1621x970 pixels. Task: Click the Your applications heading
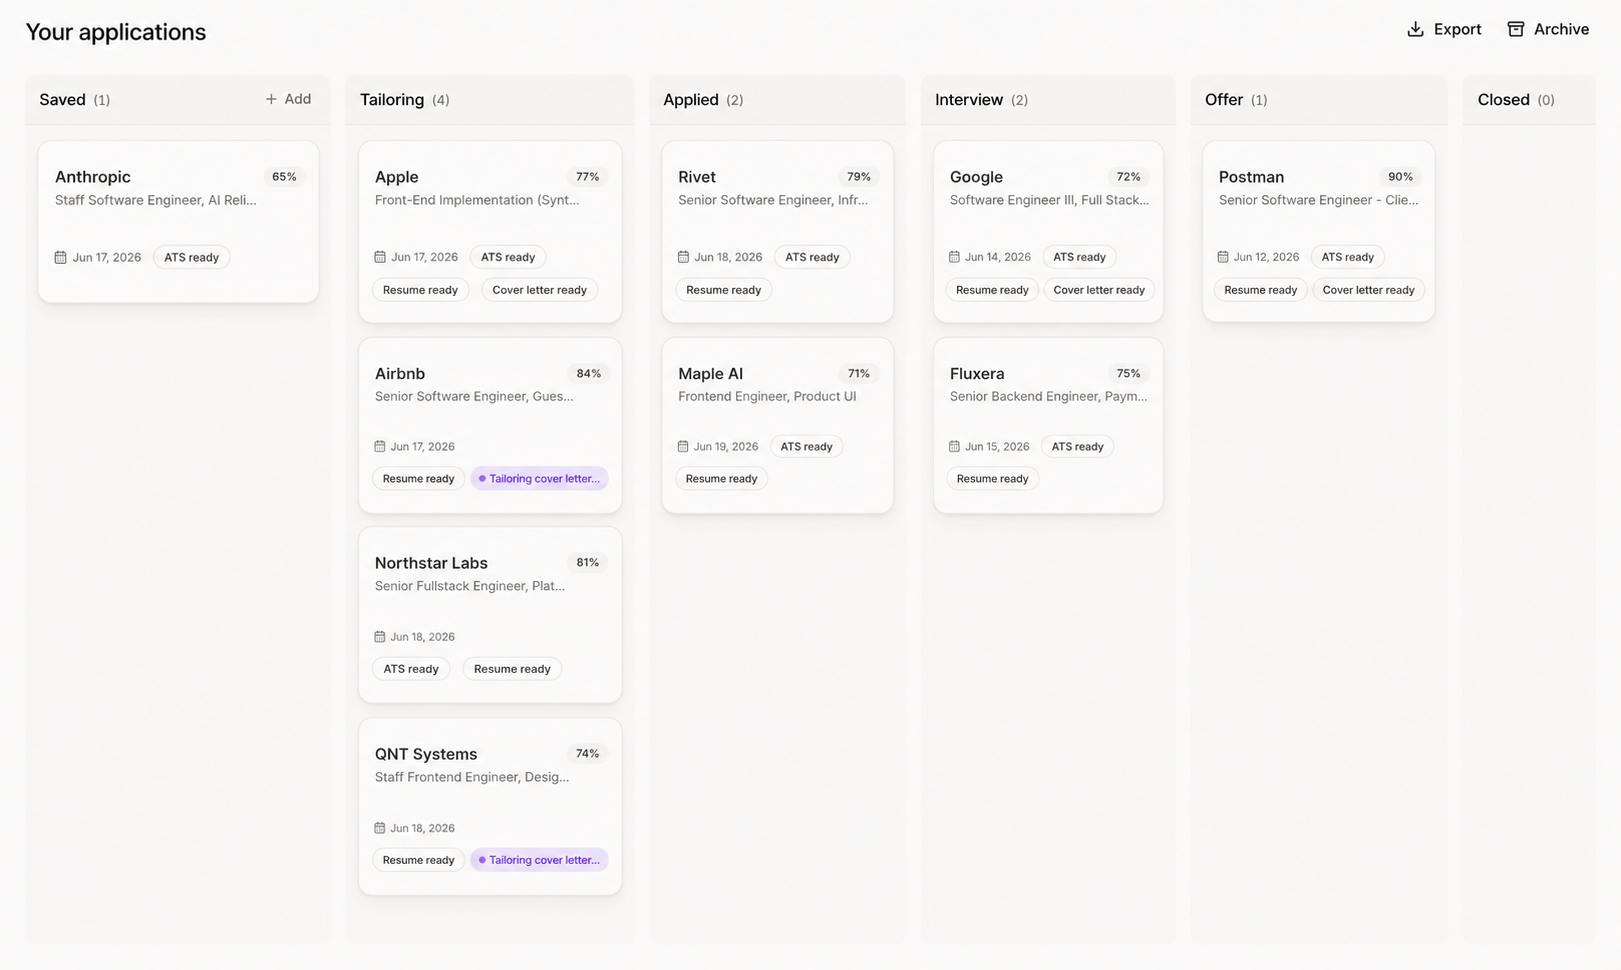coord(116,32)
